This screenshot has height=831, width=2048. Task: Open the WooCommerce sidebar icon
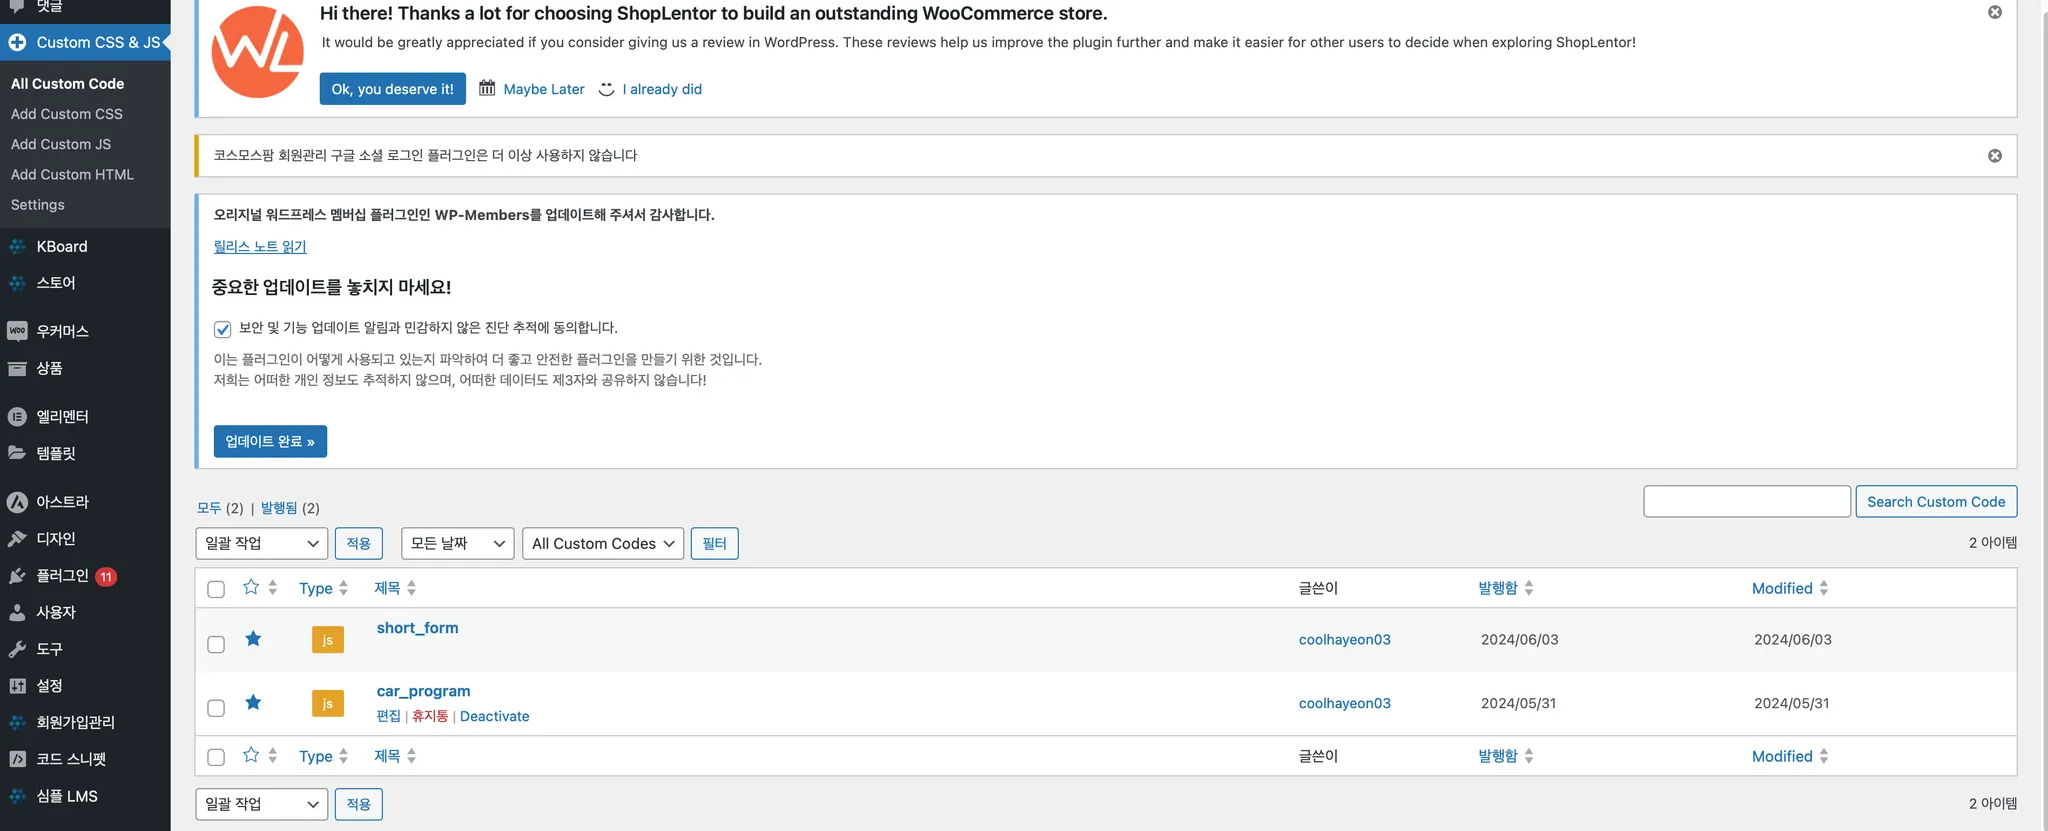(17, 331)
